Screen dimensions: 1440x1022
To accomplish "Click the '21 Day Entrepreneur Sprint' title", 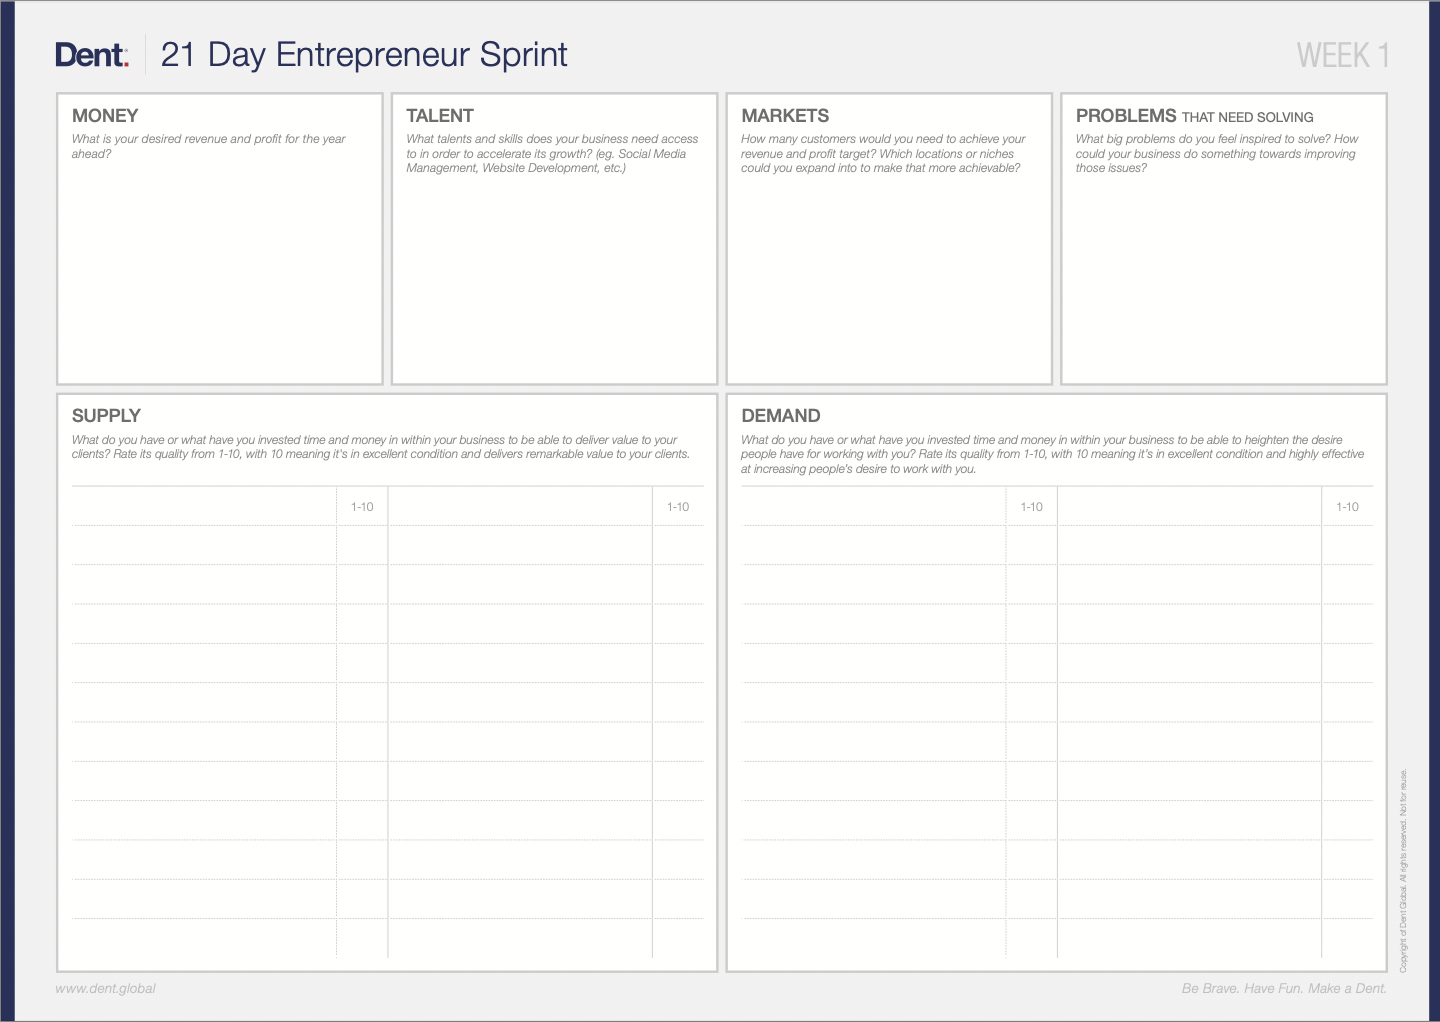I will coord(364,55).
